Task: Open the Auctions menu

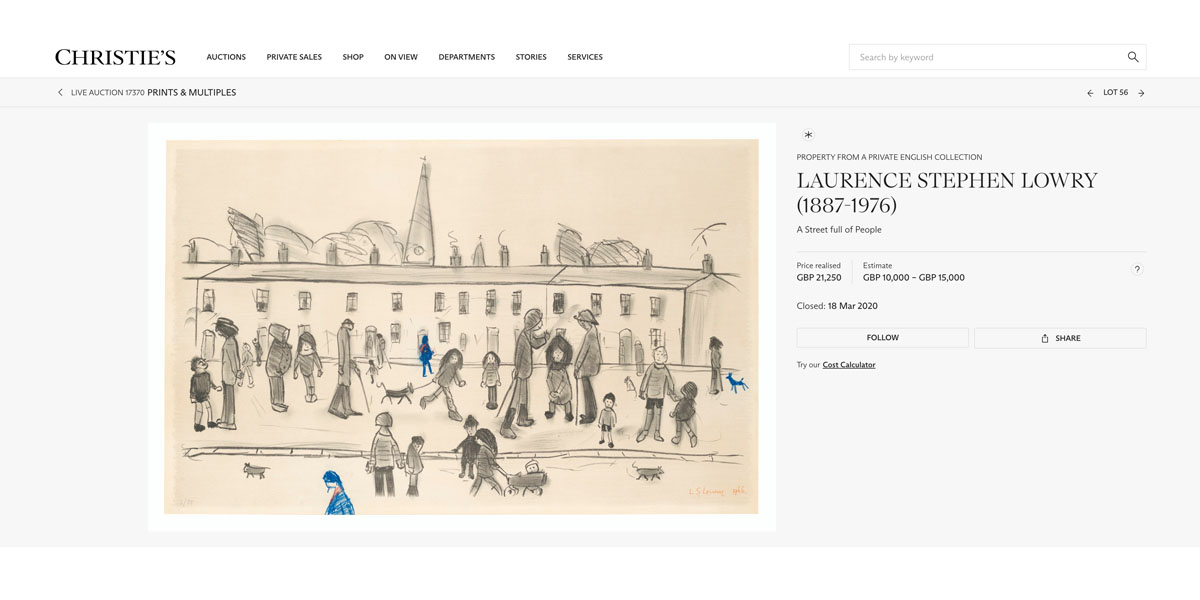Action: (x=226, y=57)
